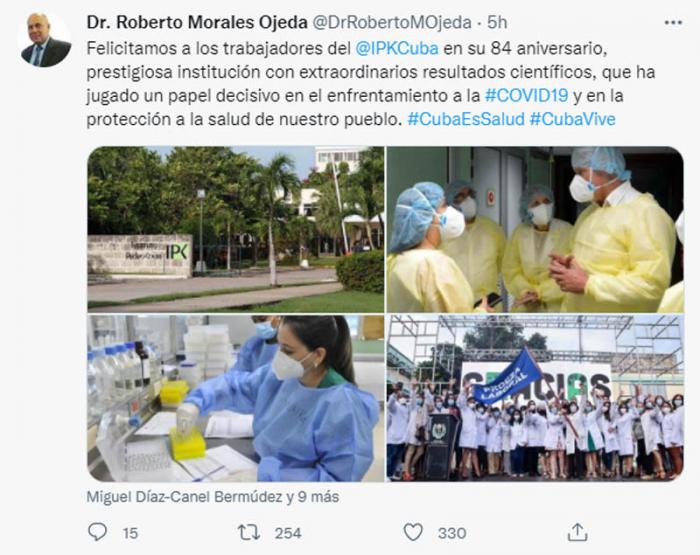This screenshot has width=700, height=555.
Task: Follow the #COVID19 hashtag link
Action: (x=526, y=96)
